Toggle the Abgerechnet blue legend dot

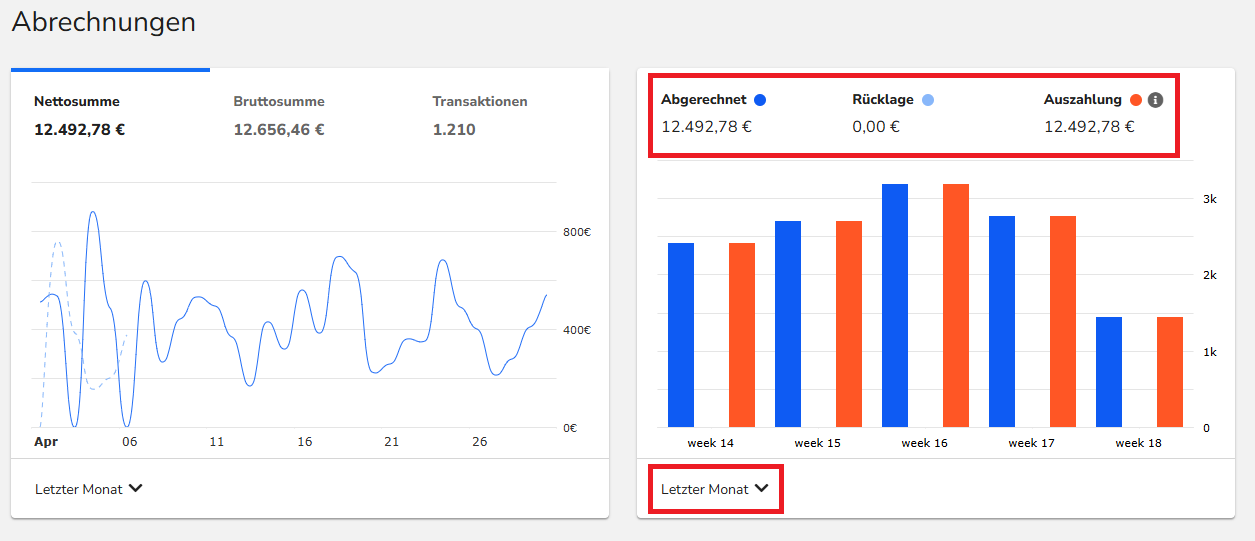pos(760,100)
